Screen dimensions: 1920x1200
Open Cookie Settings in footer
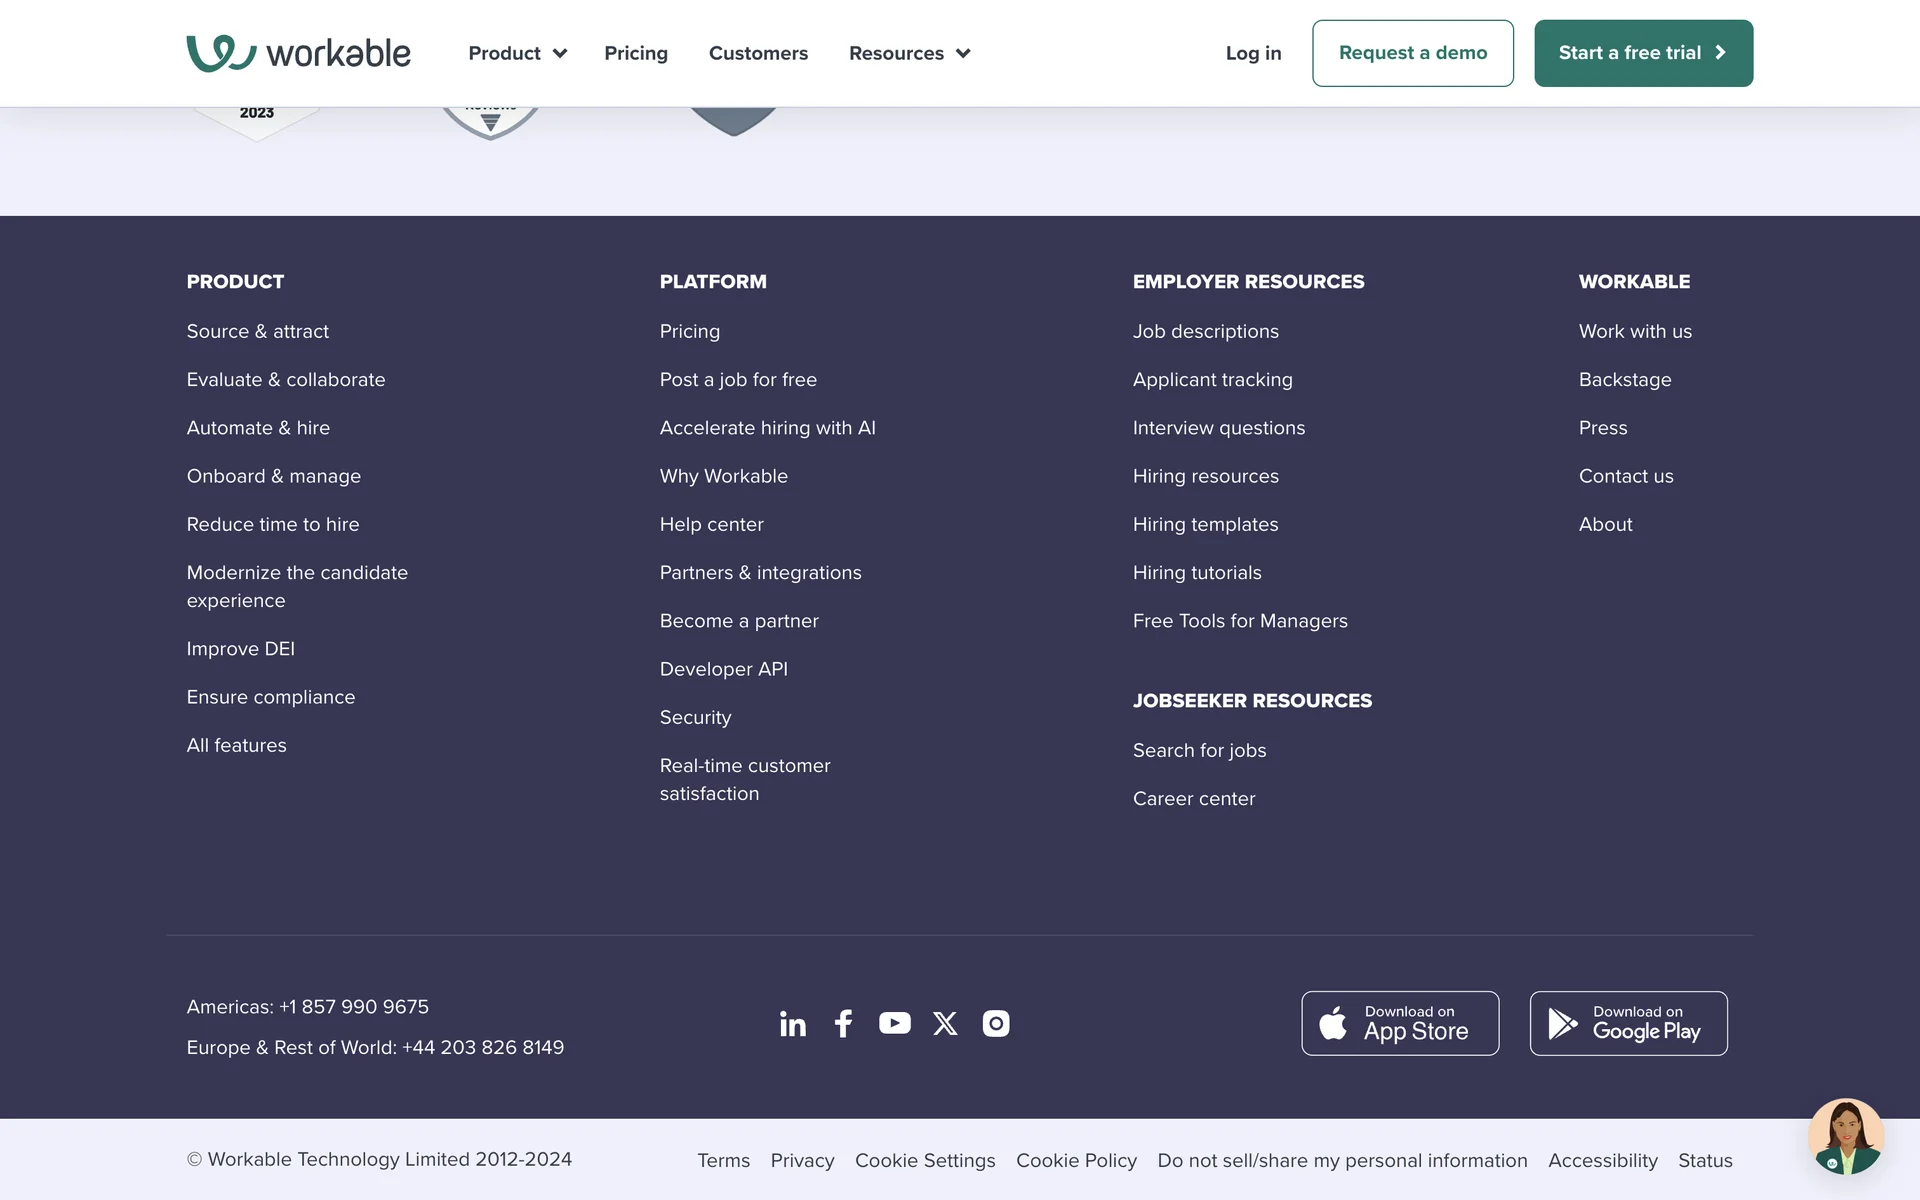[x=924, y=1160]
